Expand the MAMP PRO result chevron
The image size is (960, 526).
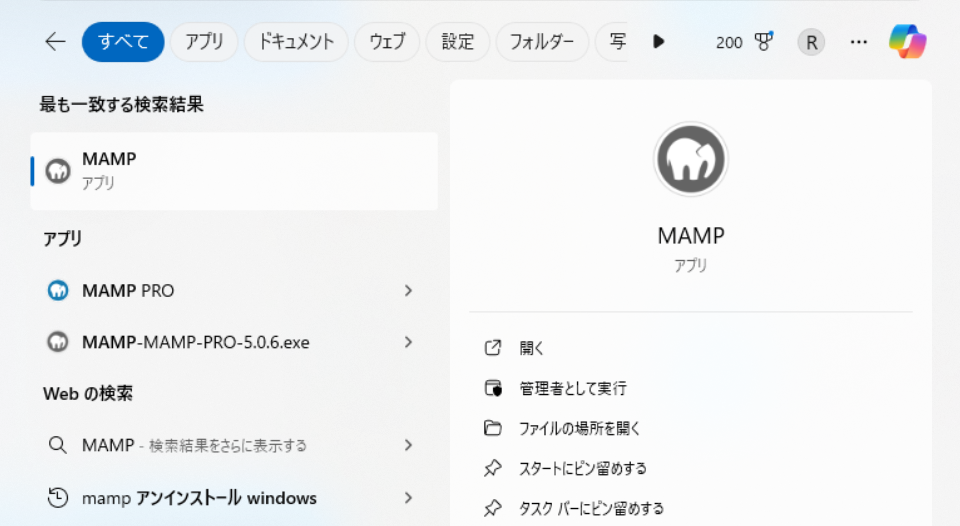[408, 290]
